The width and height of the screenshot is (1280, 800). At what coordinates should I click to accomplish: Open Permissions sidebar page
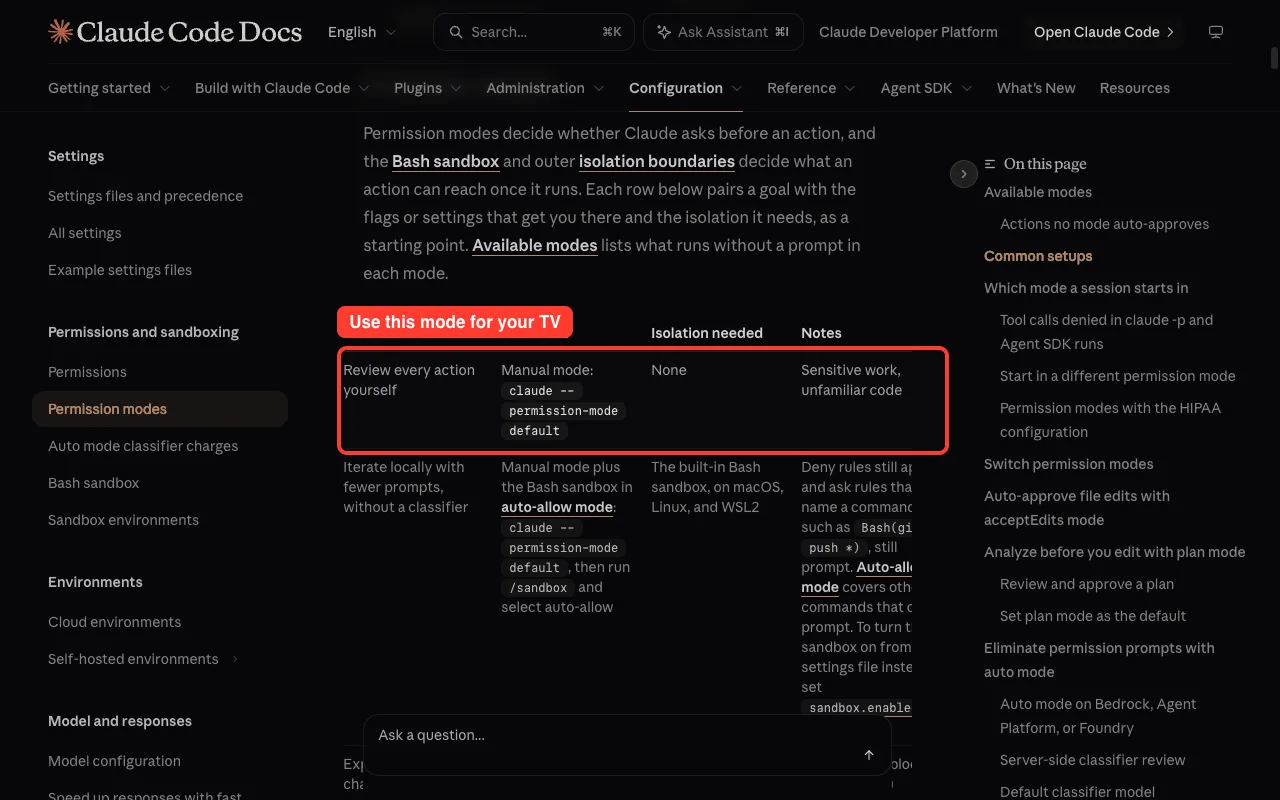88,372
